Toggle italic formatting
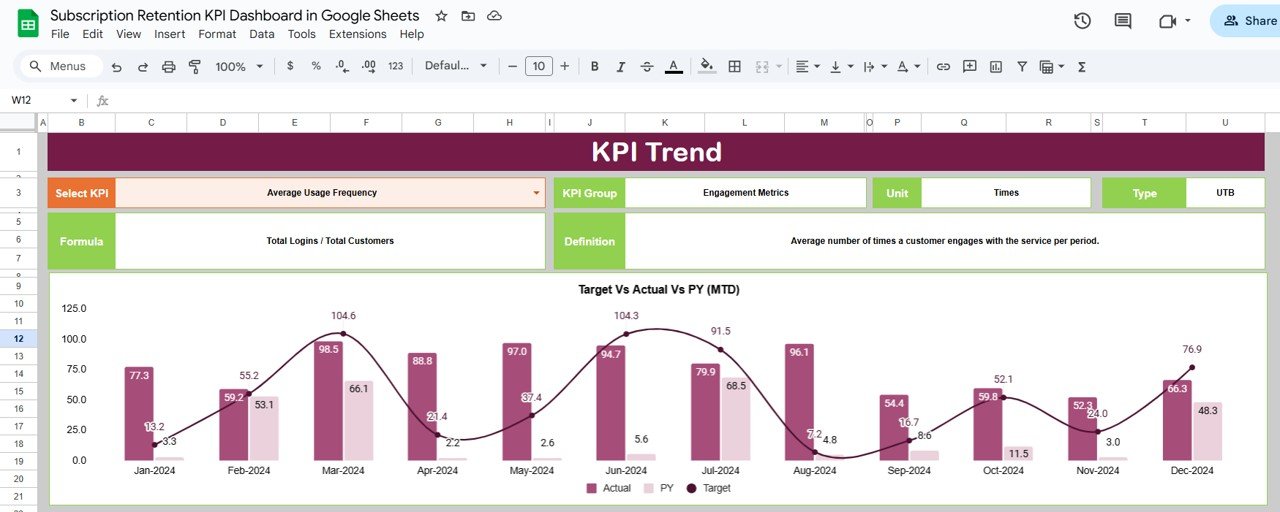 (x=621, y=66)
